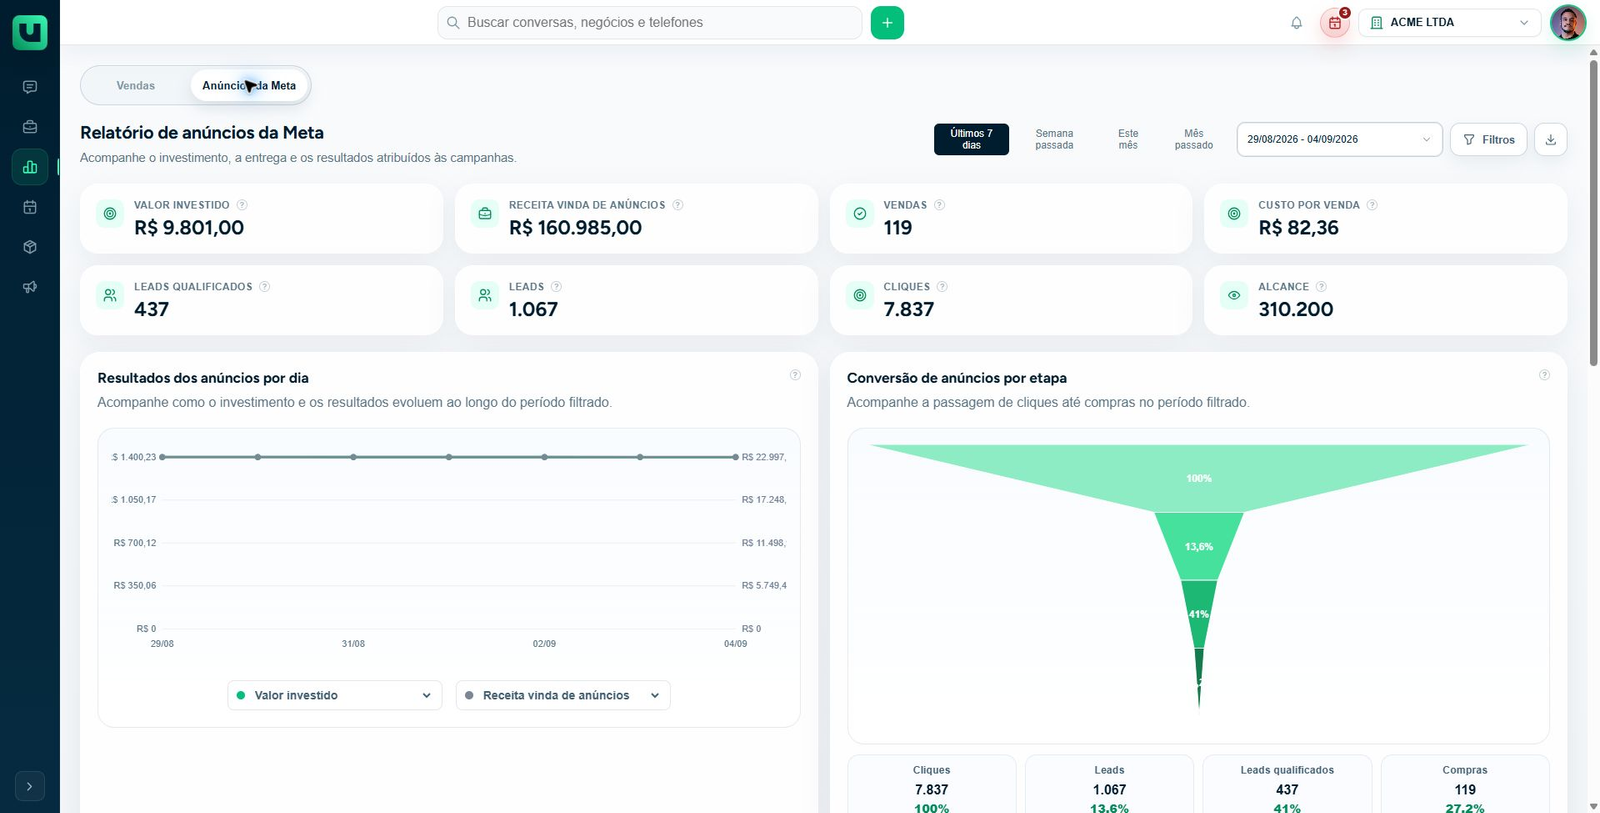Click the 13,6% funnel segment
This screenshot has width=1600, height=813.
(1199, 546)
